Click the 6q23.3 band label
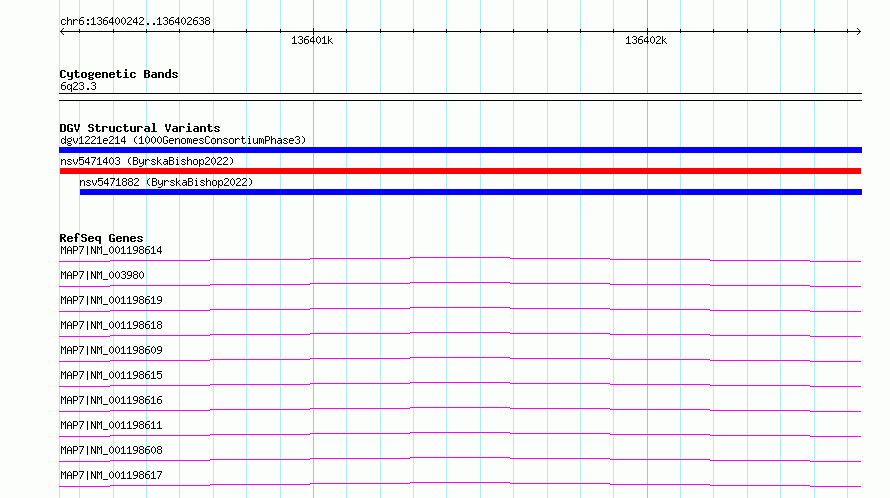 78,86
